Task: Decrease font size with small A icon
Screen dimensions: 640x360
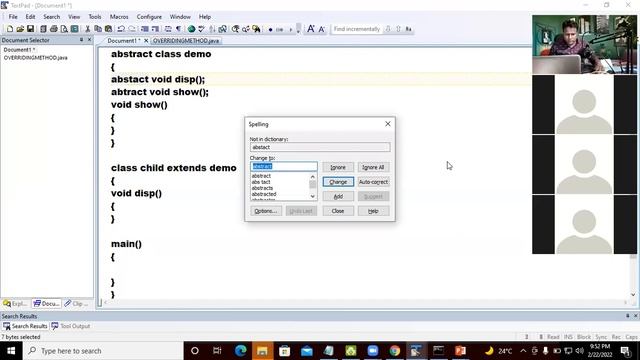Action: tap(322, 29)
